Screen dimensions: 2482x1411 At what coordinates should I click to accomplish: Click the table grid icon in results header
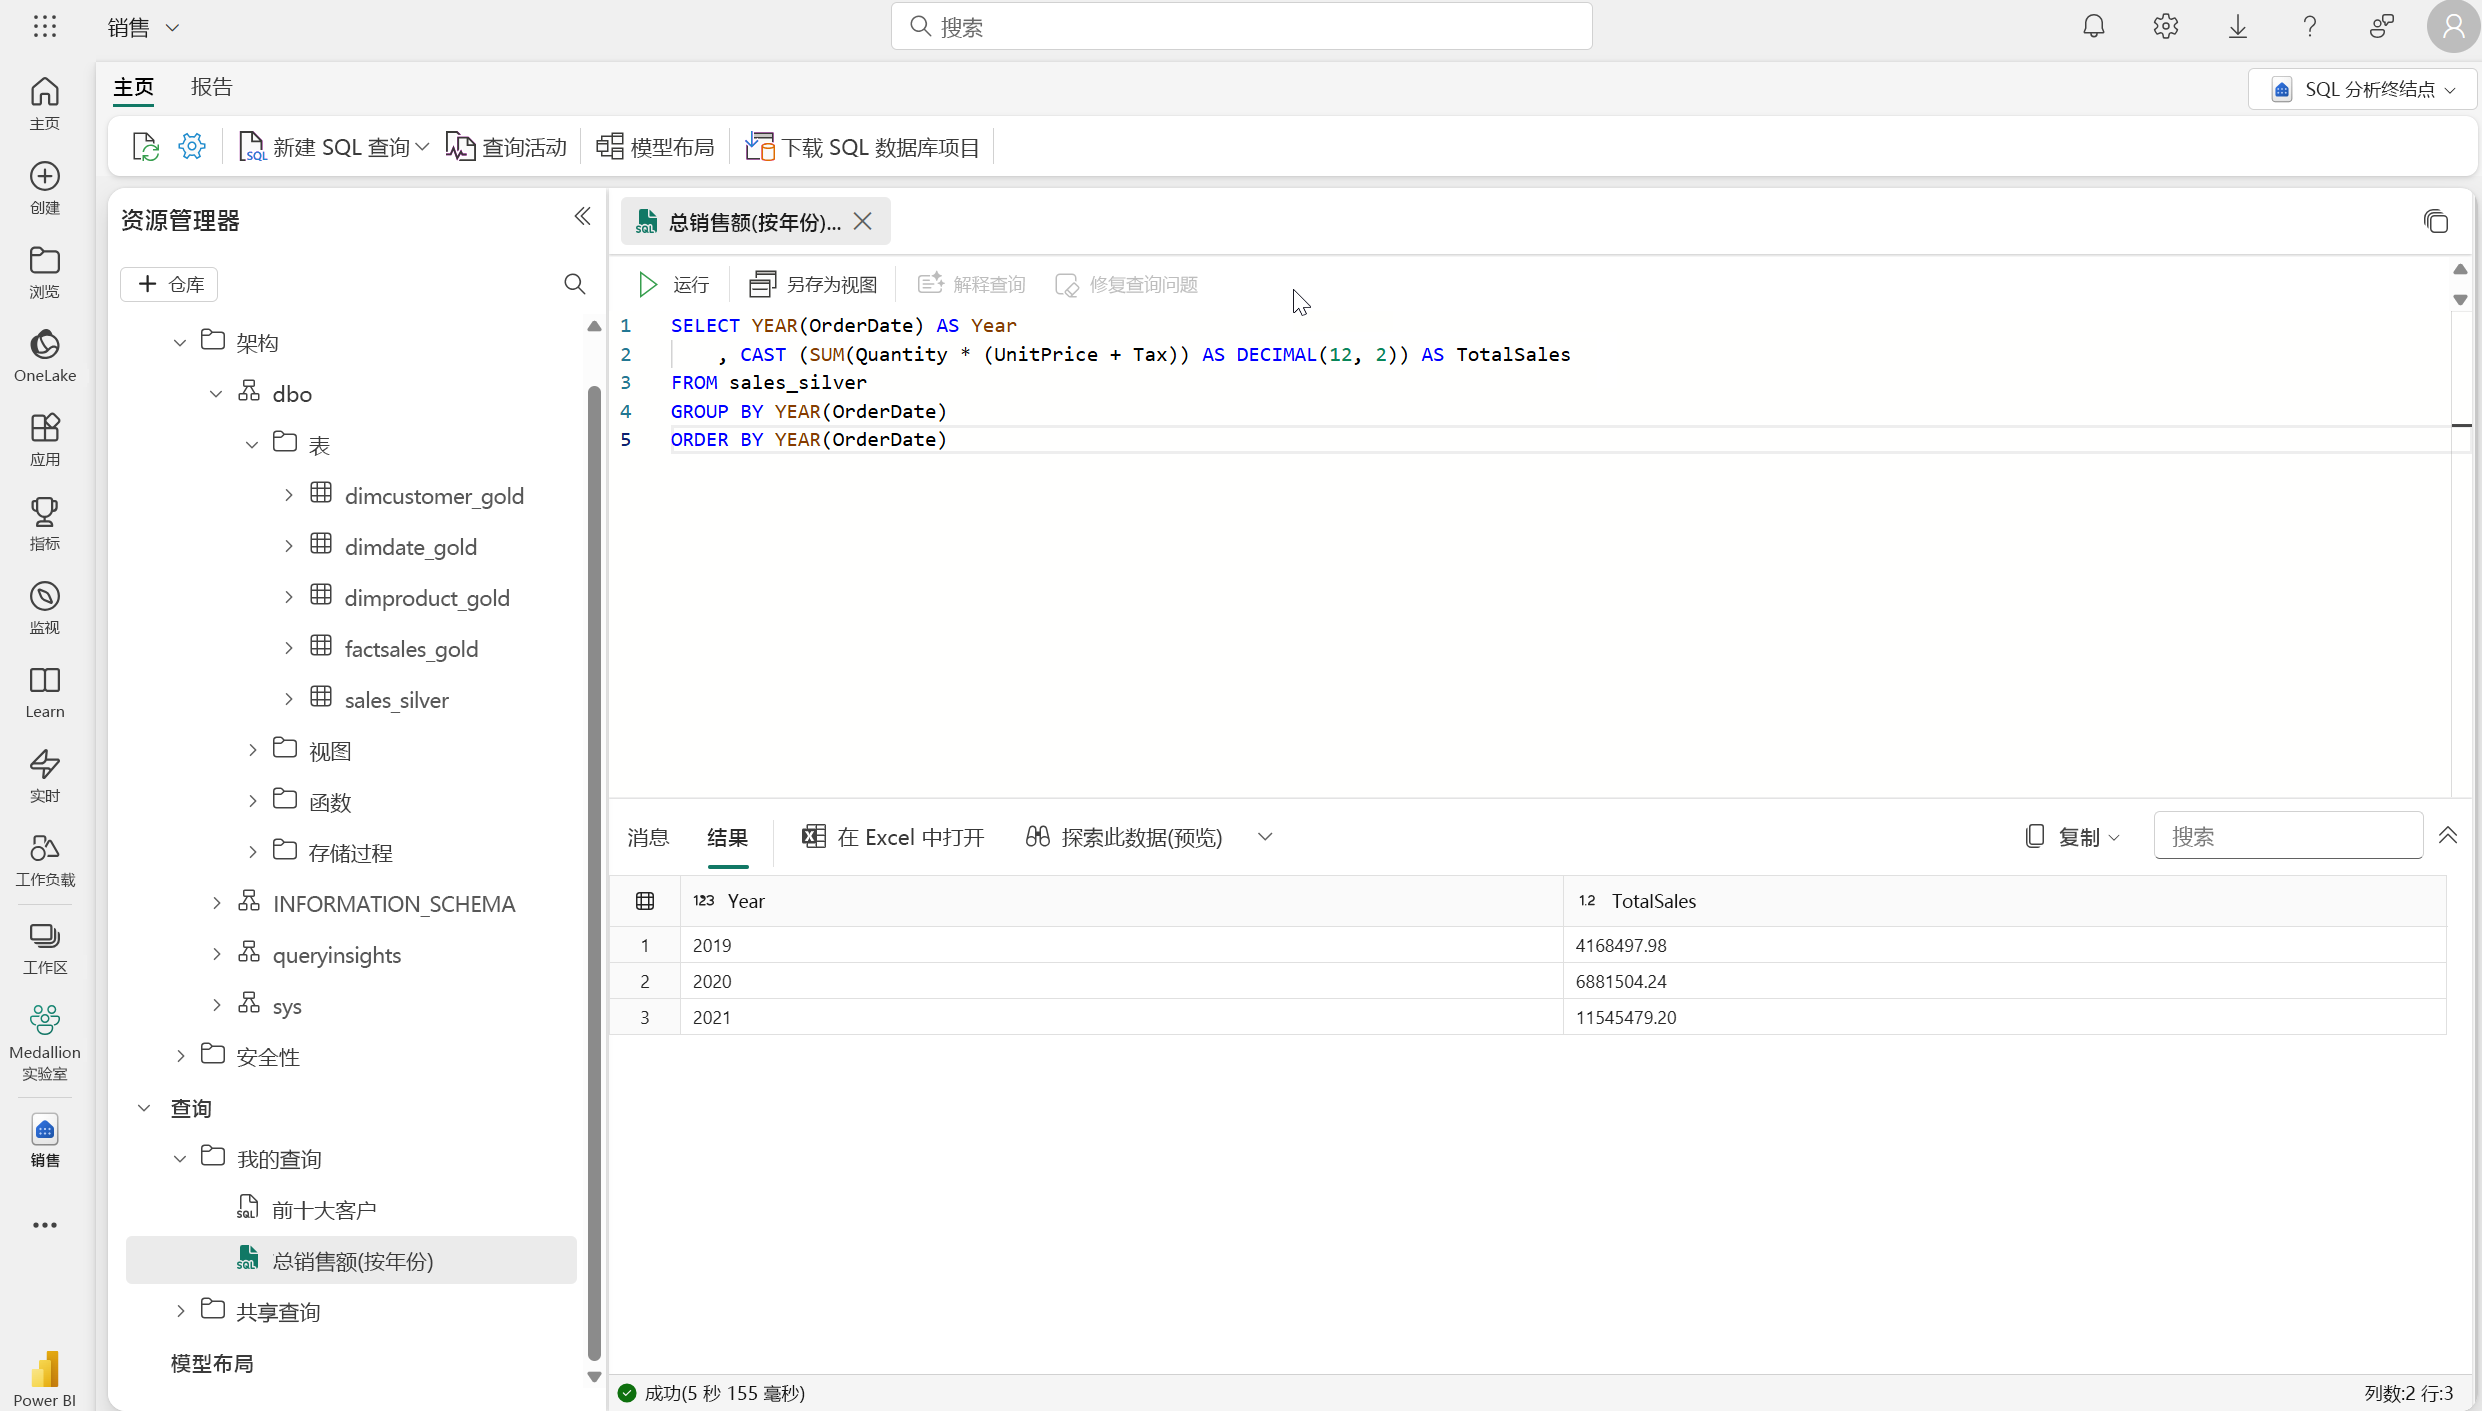(645, 901)
